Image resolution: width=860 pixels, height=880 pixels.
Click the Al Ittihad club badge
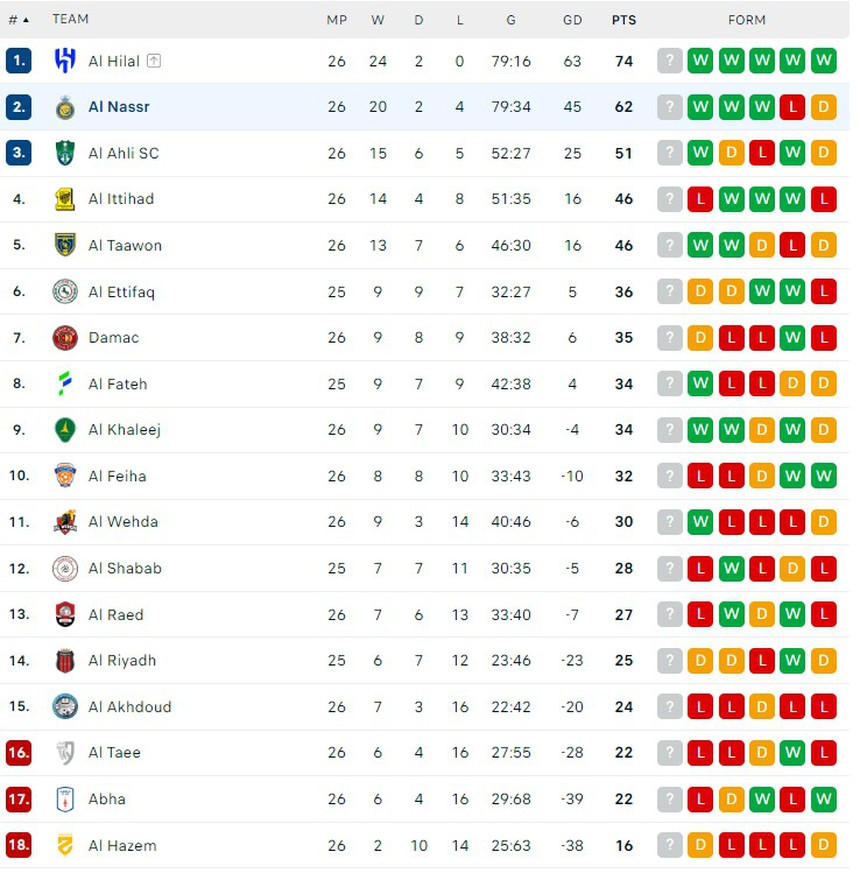(65, 199)
